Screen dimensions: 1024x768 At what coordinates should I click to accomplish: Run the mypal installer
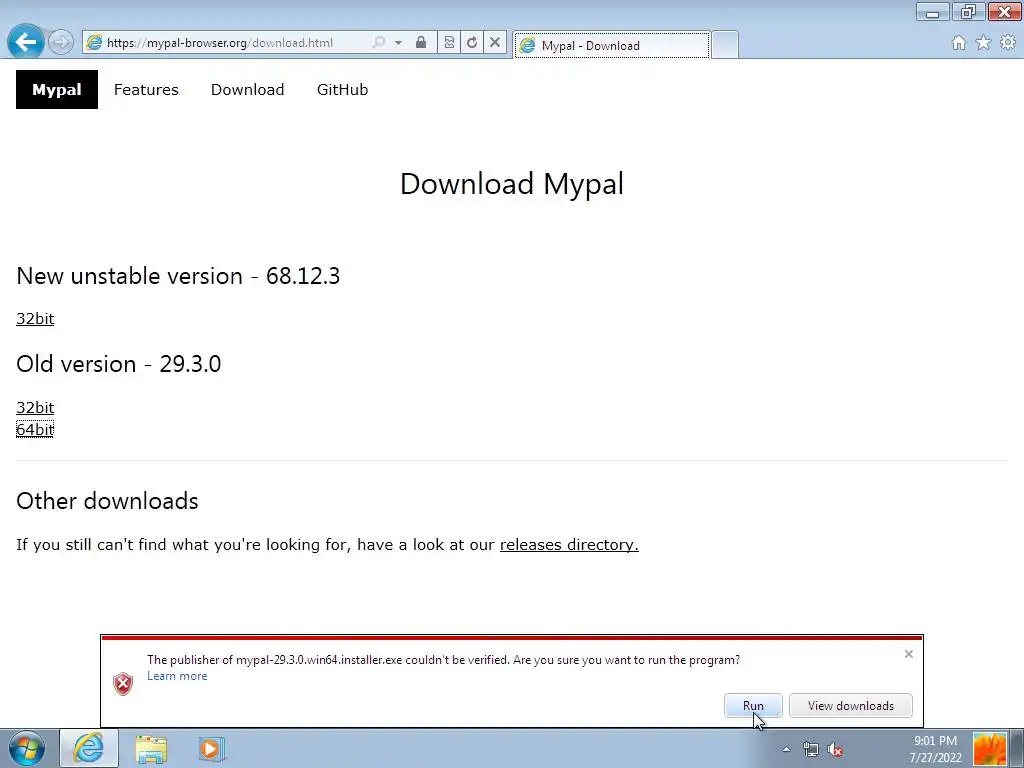753,705
